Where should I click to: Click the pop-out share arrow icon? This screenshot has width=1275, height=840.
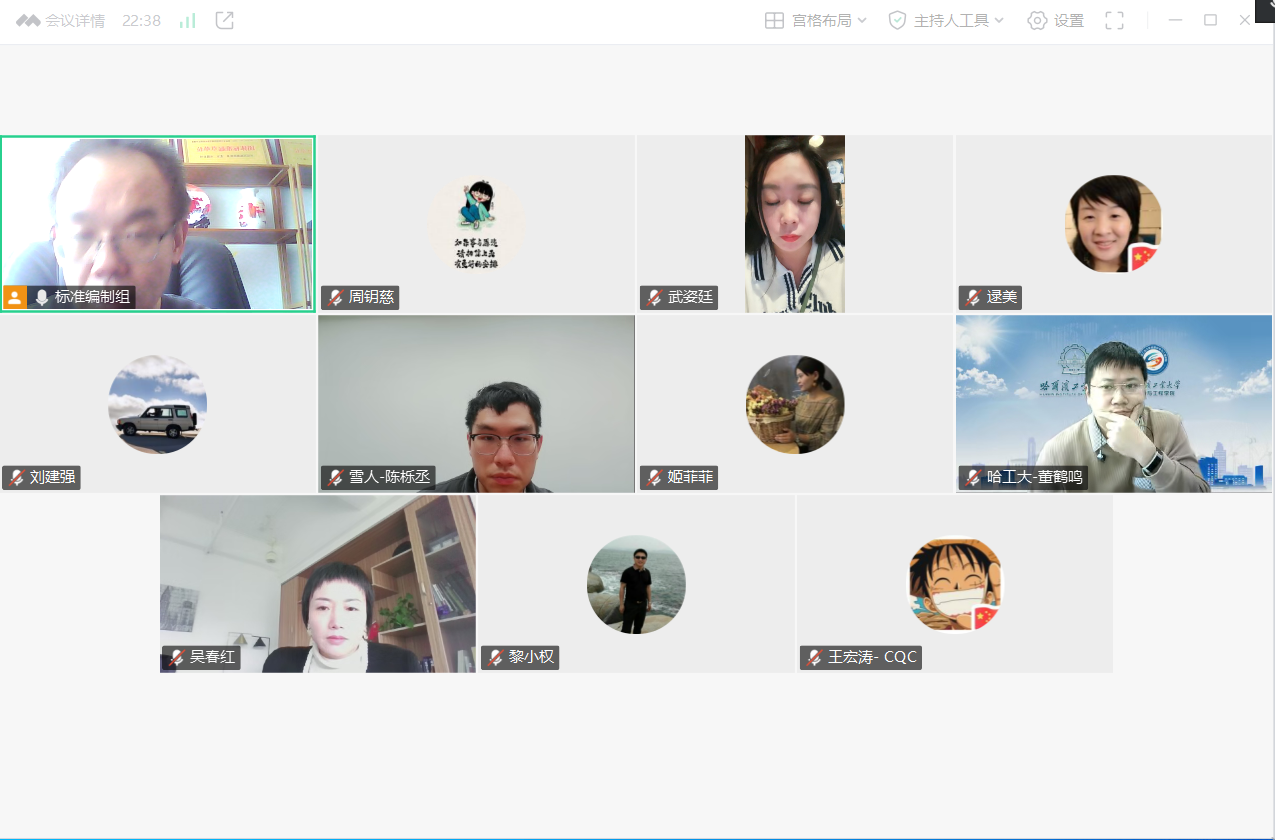(225, 20)
